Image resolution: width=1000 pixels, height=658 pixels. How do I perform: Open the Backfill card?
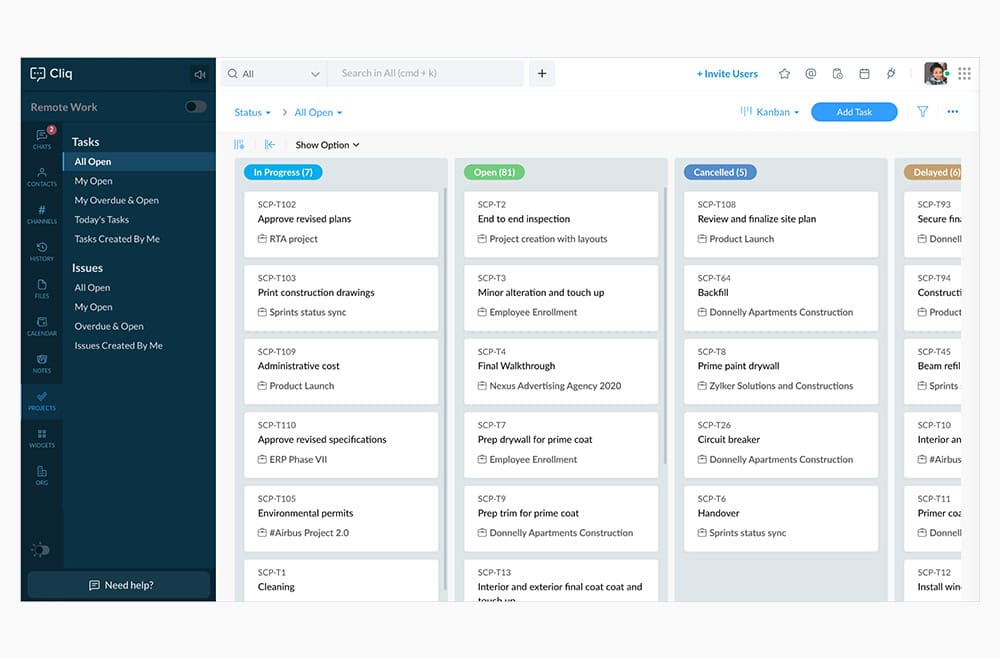point(781,298)
